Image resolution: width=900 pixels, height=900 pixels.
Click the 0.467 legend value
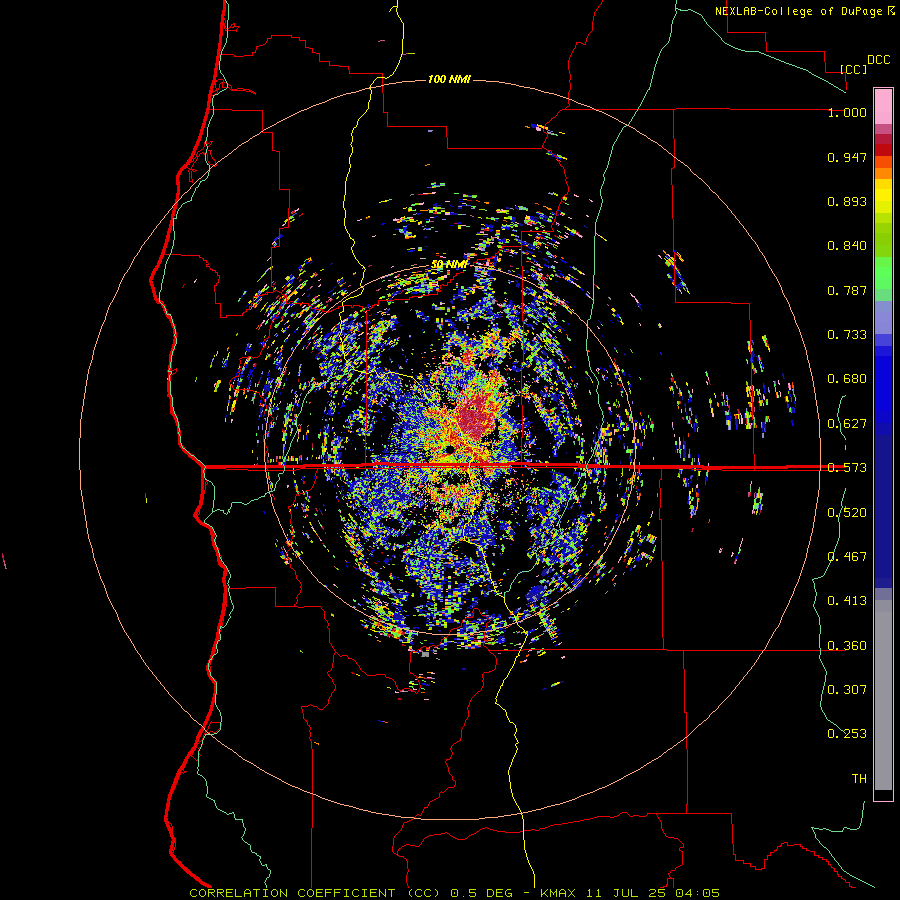pyautogui.click(x=847, y=557)
